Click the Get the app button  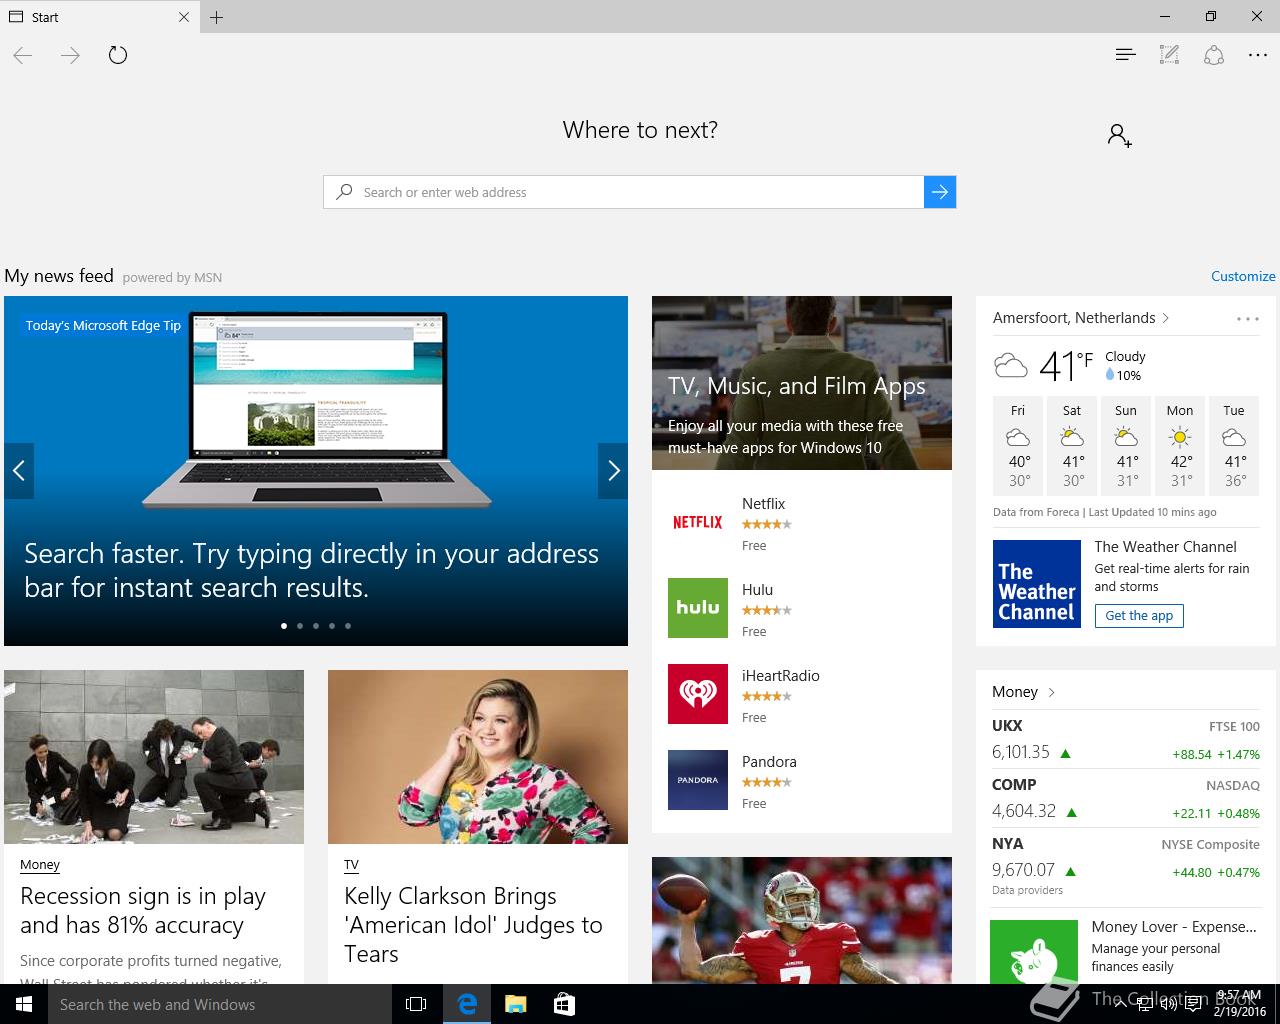point(1139,616)
